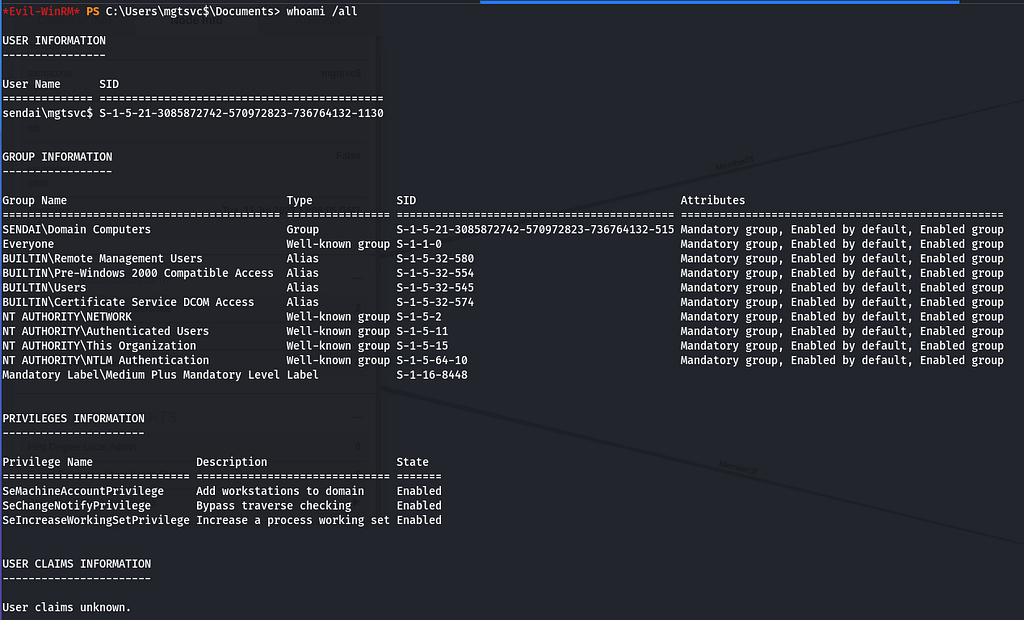Click 'Label' type in Mandatory Label row
The width and height of the screenshot is (1024, 620).
[x=302, y=375]
